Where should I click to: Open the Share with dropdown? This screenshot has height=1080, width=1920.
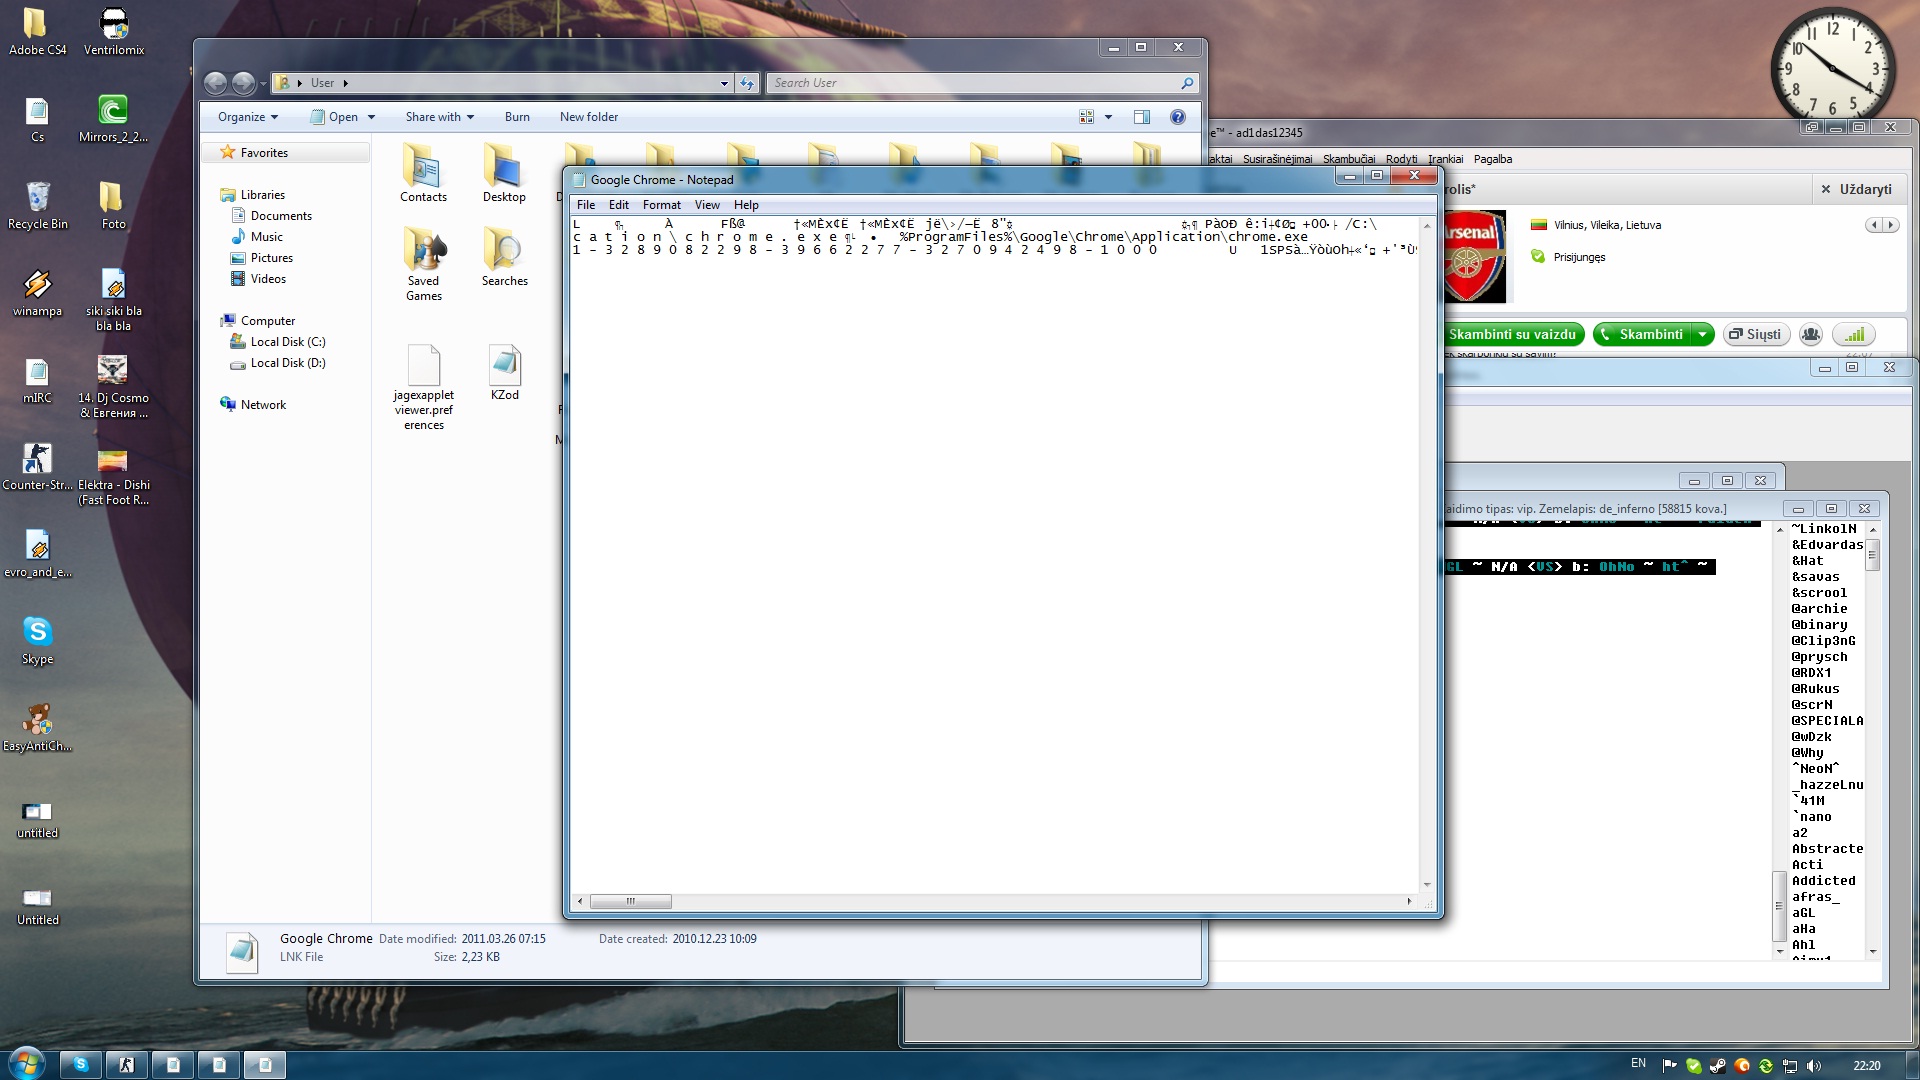coord(439,117)
